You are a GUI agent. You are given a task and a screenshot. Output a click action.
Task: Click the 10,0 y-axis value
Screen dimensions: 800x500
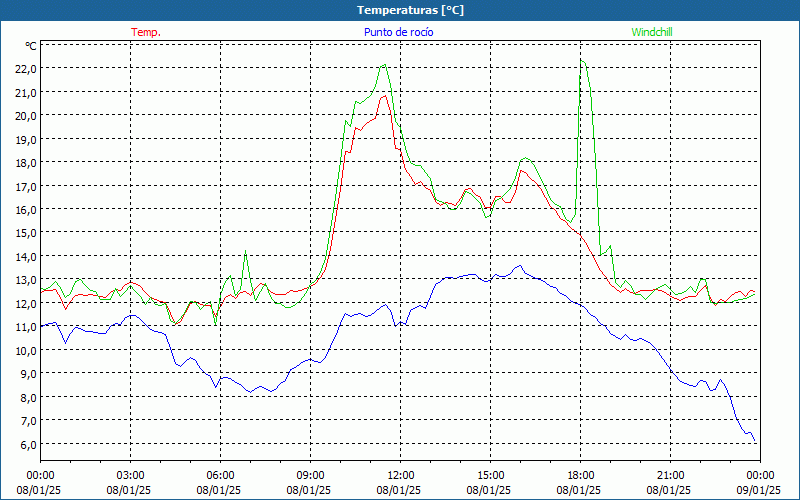coord(26,350)
